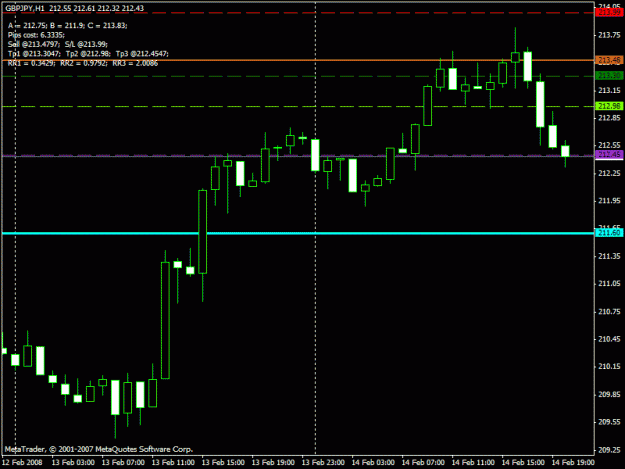
Task: Click the 210.75 price scale value
Action: tap(609, 311)
